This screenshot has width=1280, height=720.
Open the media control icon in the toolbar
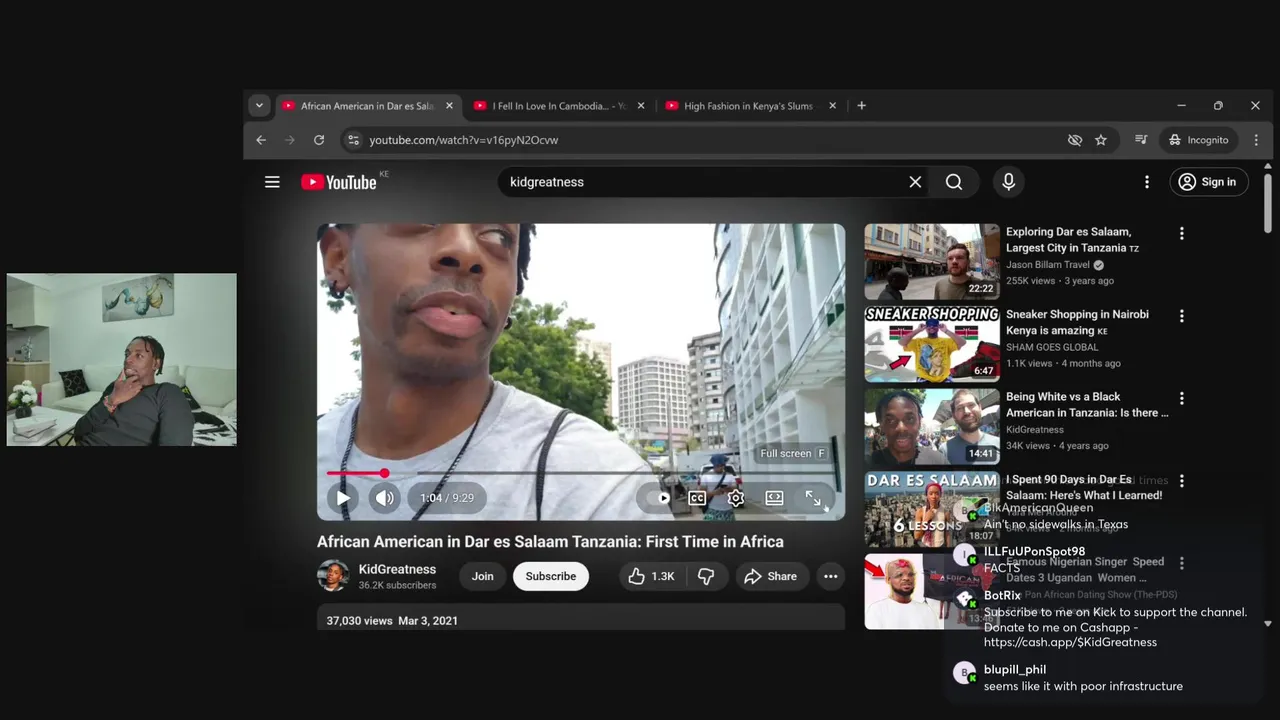(1141, 140)
